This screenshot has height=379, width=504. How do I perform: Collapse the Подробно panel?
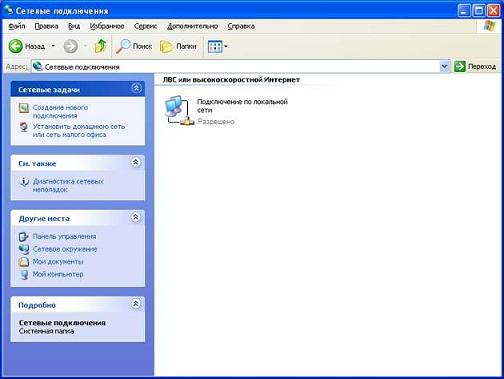coord(136,304)
